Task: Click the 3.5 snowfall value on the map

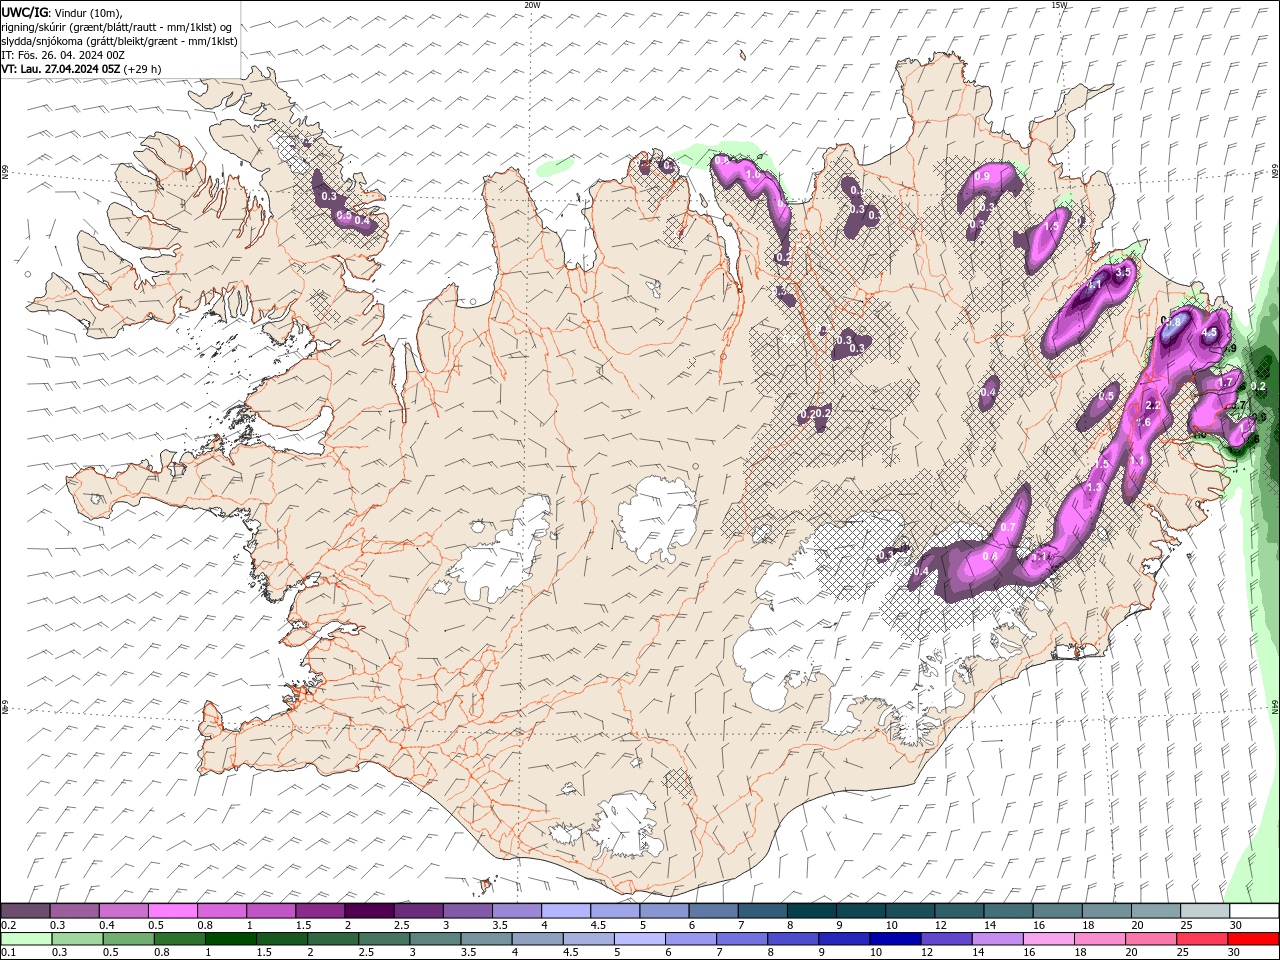Action: (1122, 272)
